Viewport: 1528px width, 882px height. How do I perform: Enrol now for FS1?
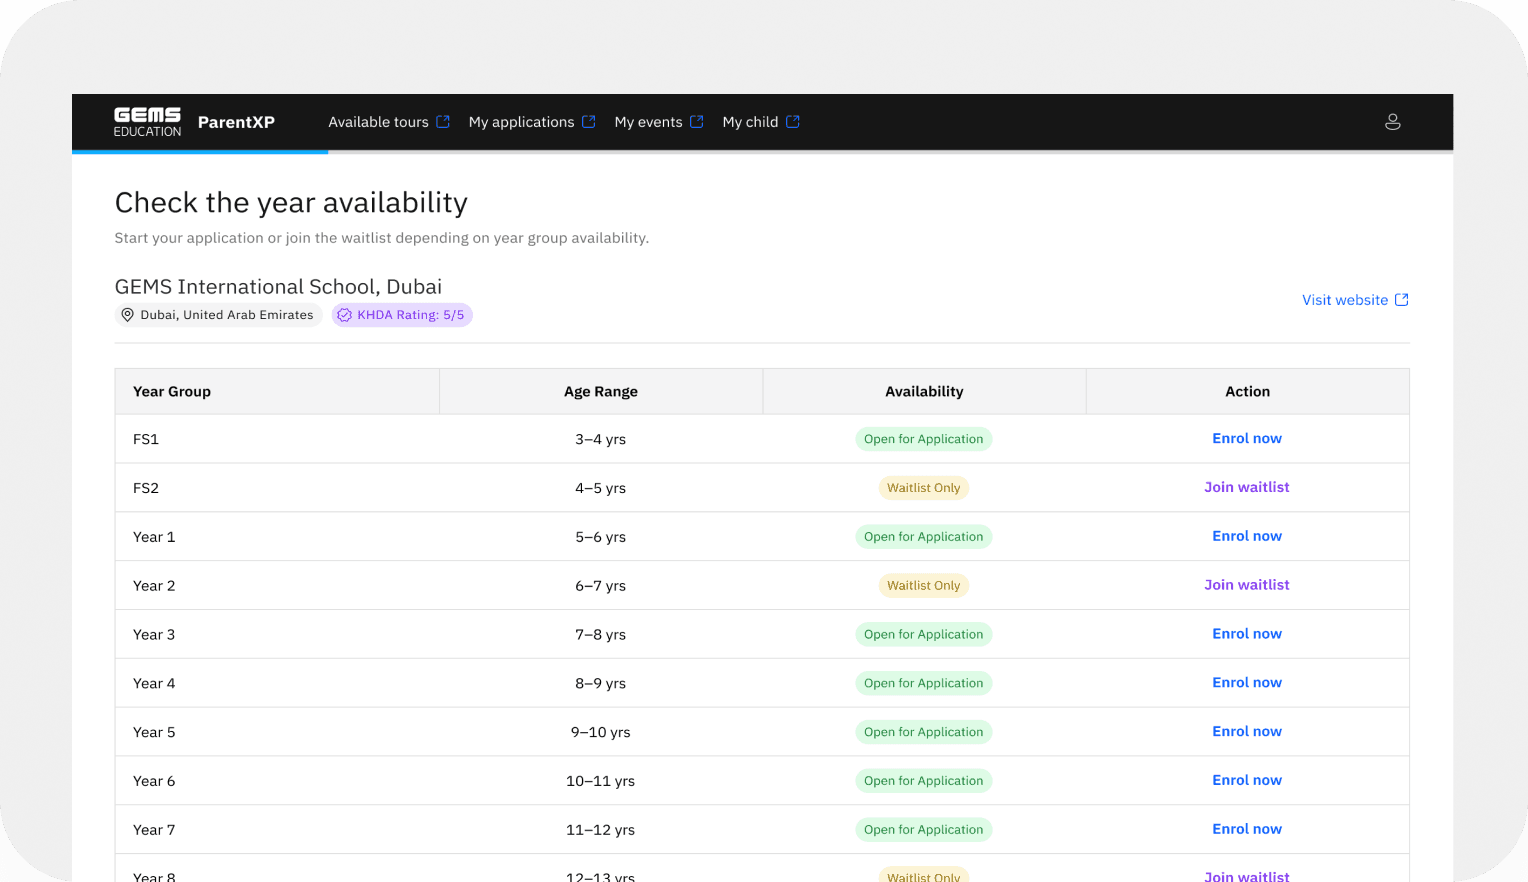coord(1247,438)
